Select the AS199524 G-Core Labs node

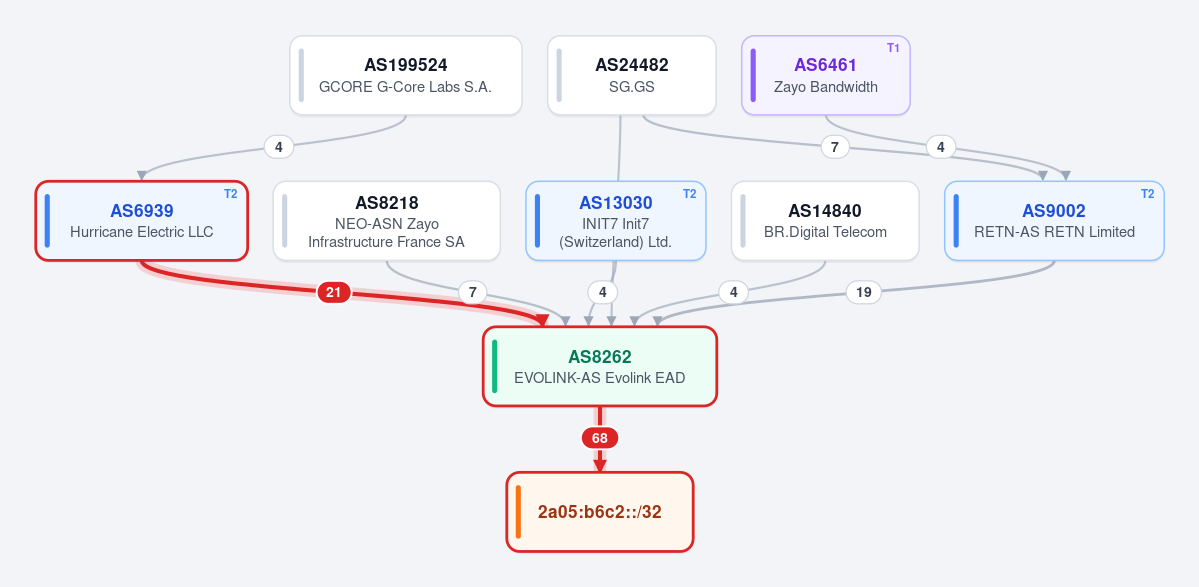pyautogui.click(x=405, y=76)
